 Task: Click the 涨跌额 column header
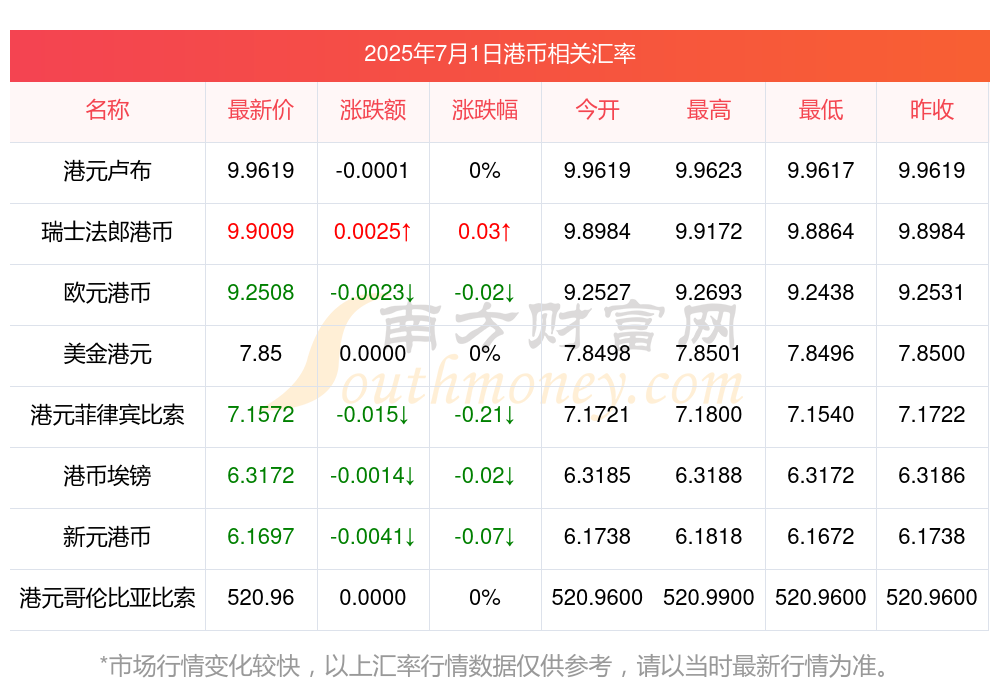(372, 110)
